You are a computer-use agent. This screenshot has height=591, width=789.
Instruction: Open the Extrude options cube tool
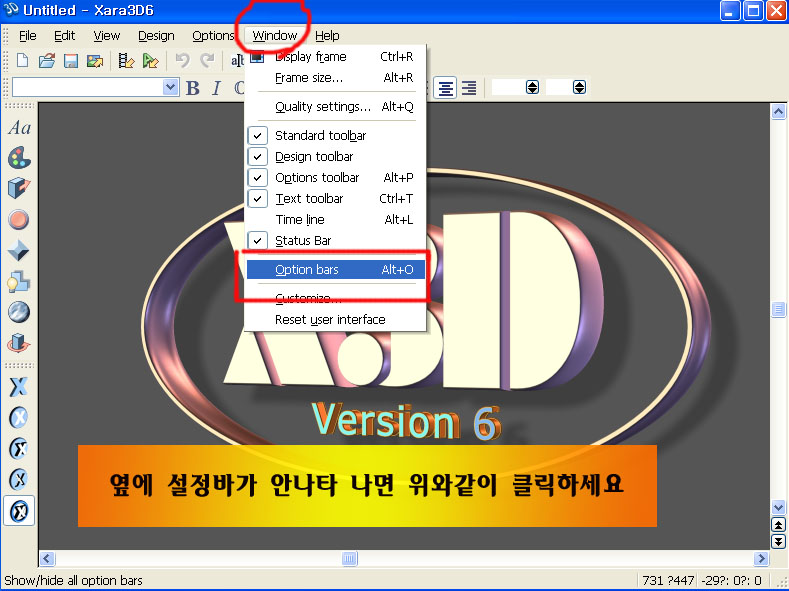19,188
